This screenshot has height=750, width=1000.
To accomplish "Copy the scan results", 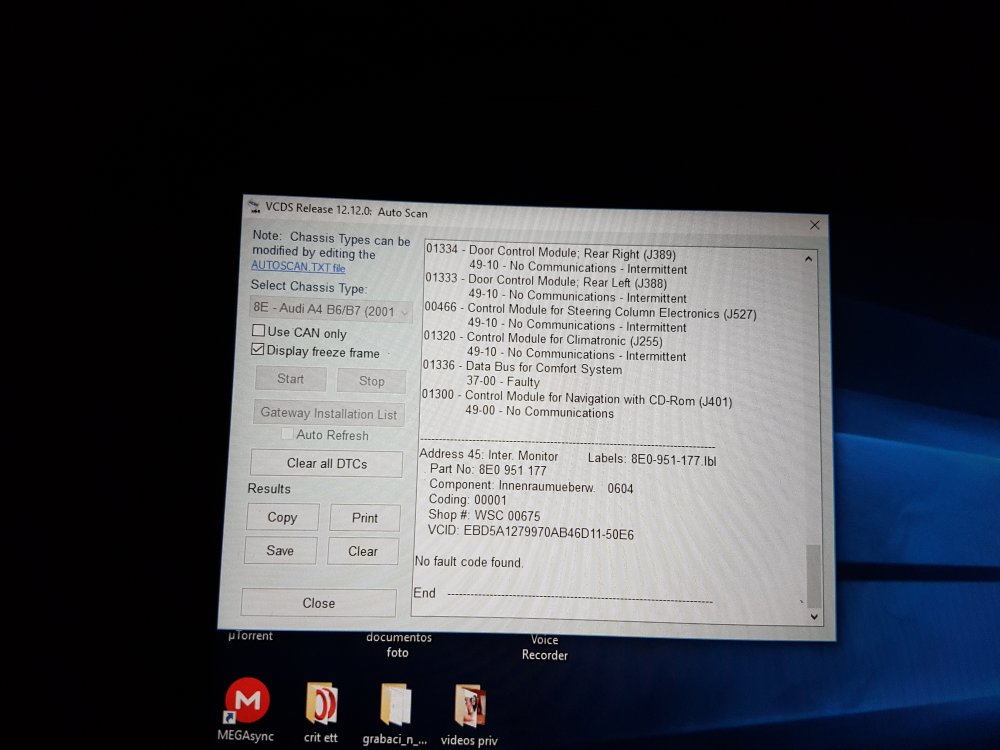I will click(x=282, y=517).
